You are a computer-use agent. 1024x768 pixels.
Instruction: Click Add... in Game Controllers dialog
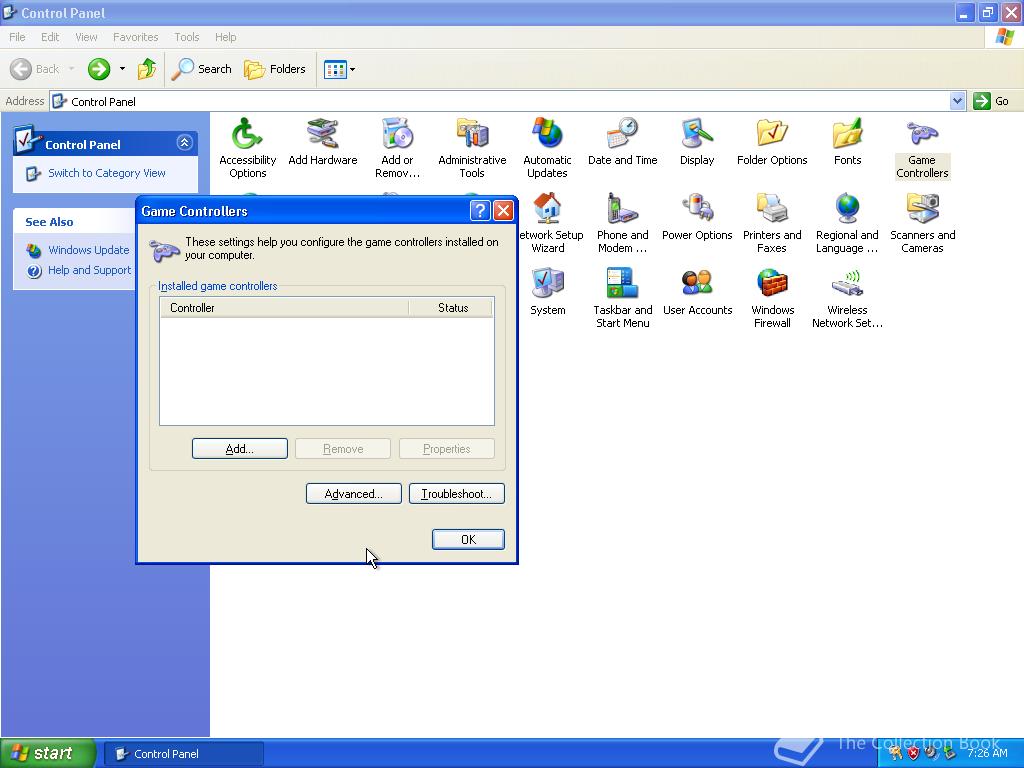coord(240,449)
